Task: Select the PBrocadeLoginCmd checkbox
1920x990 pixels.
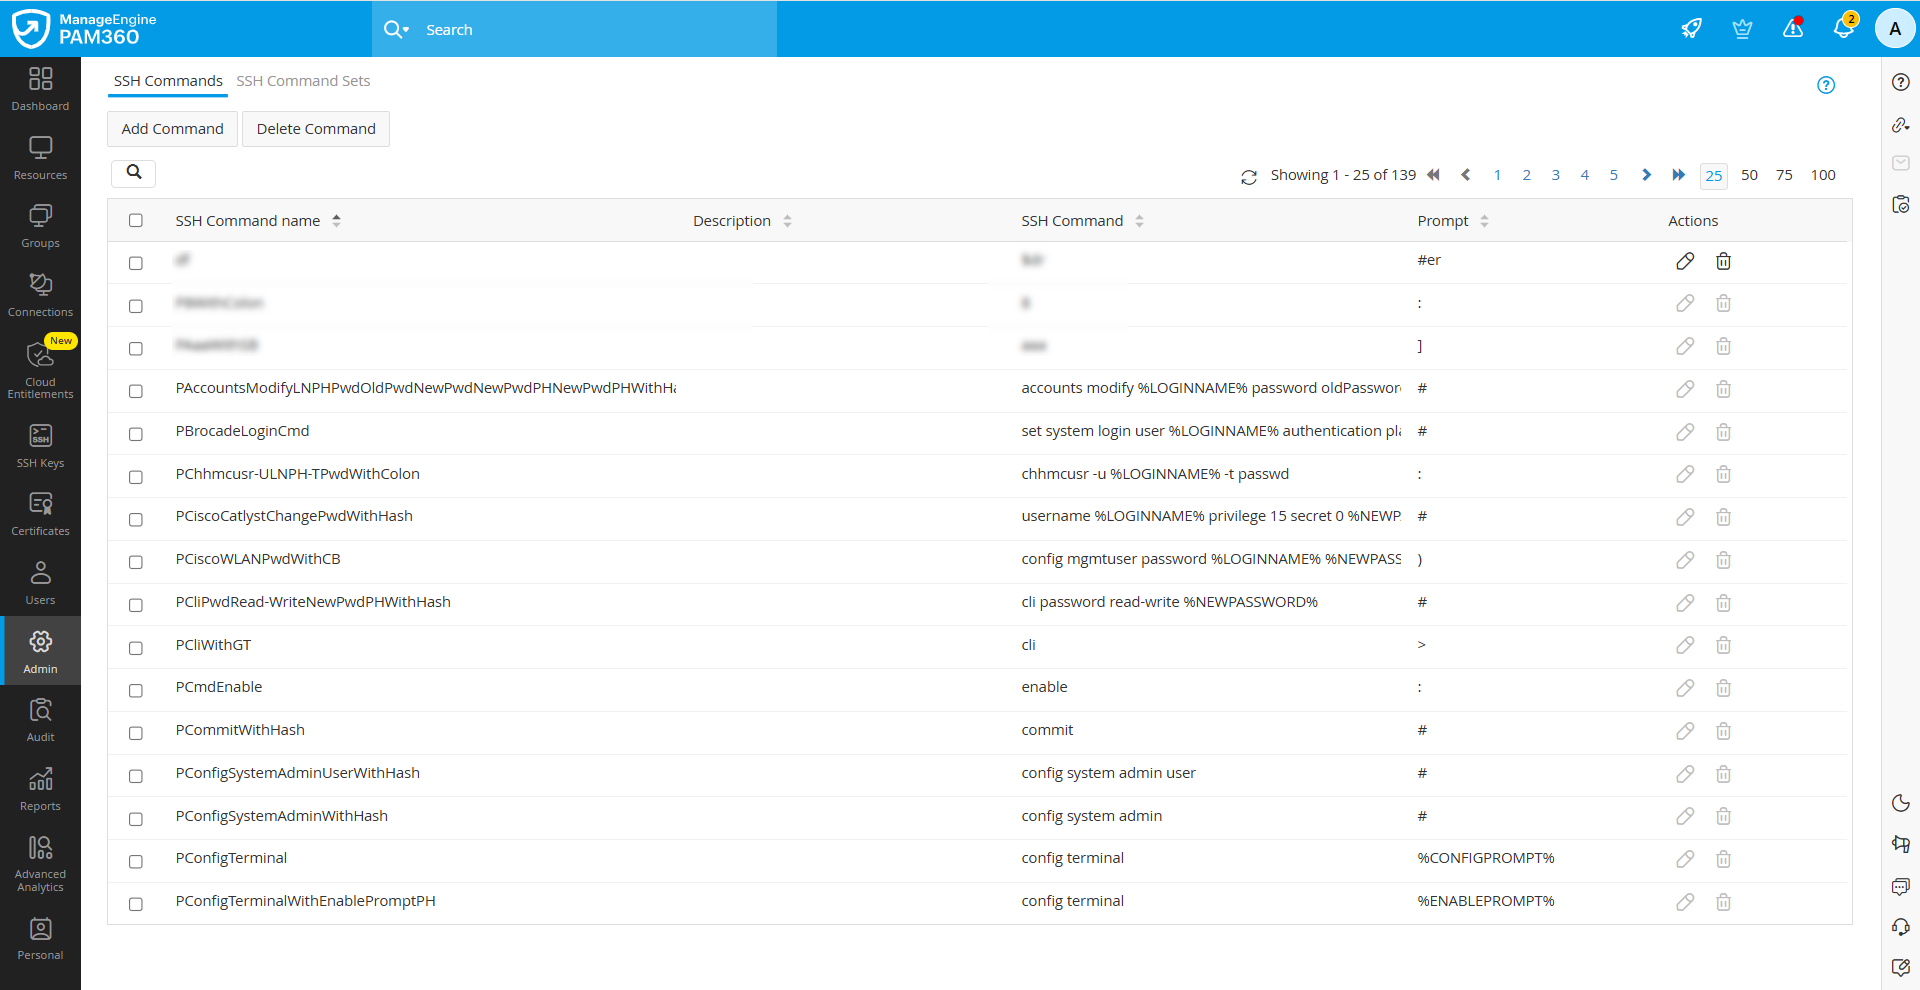Action: click(x=136, y=434)
